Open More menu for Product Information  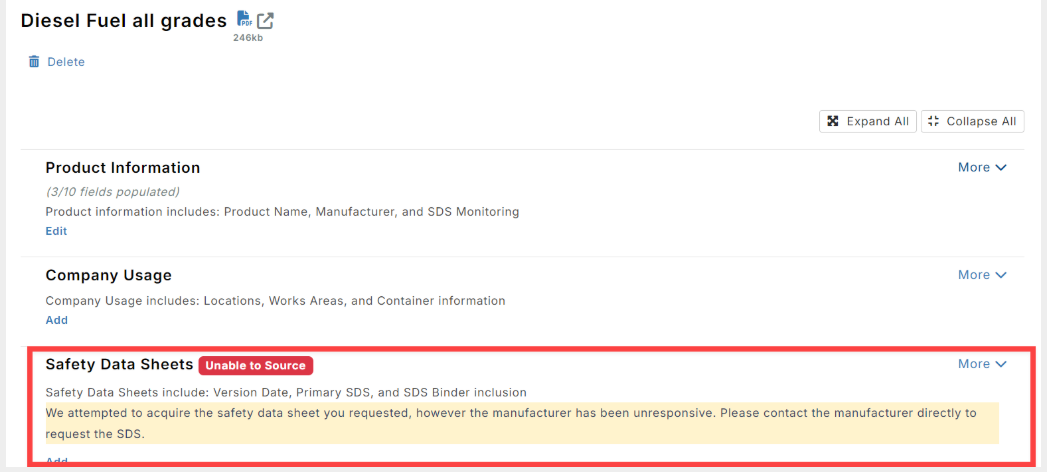click(982, 168)
